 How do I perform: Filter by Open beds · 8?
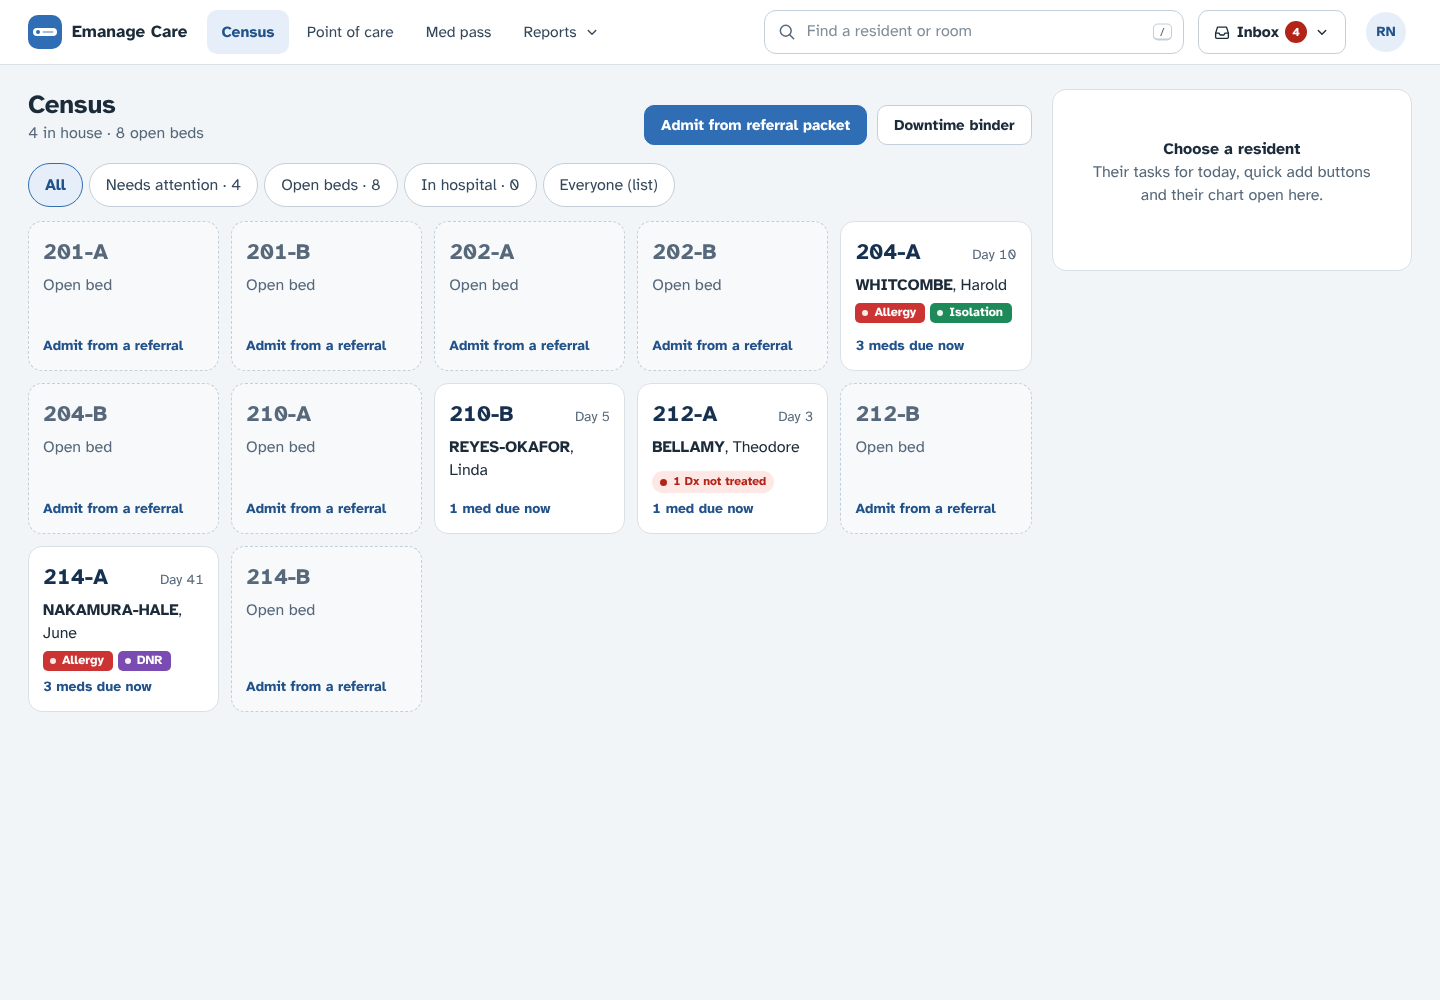click(x=331, y=185)
